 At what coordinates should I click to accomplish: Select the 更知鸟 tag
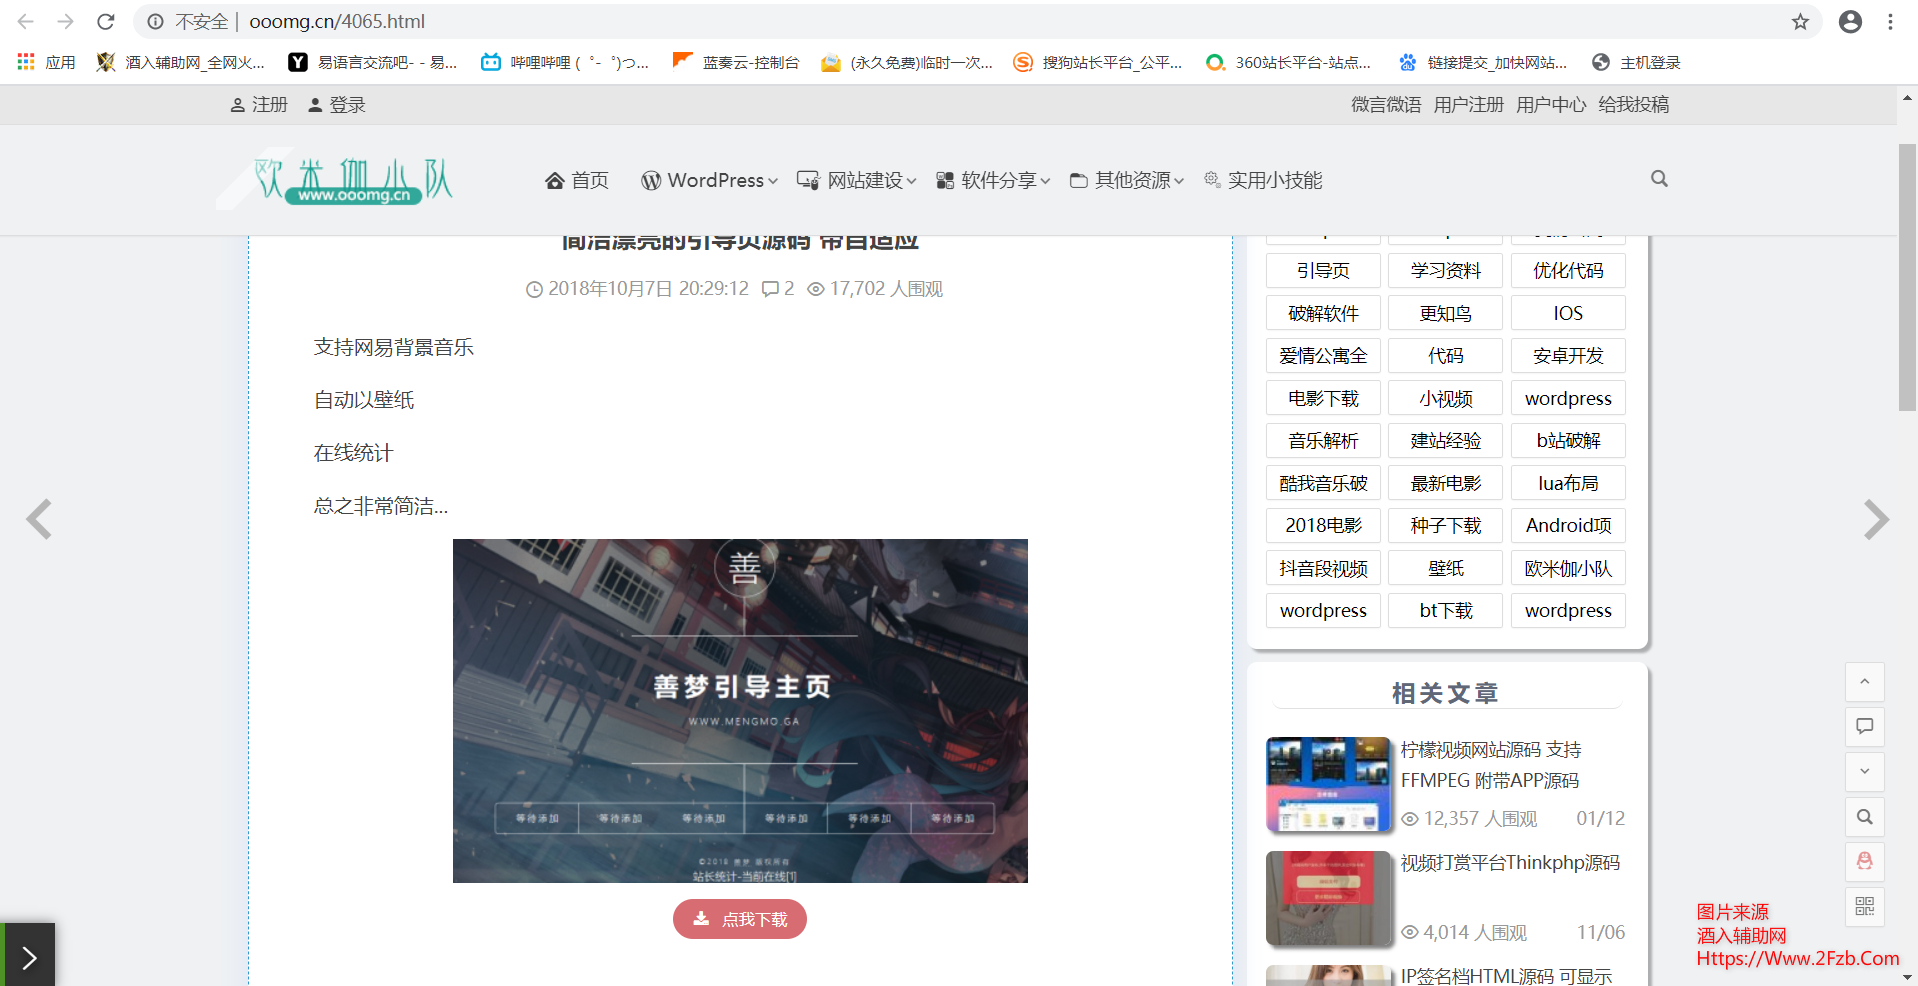coord(1446,313)
